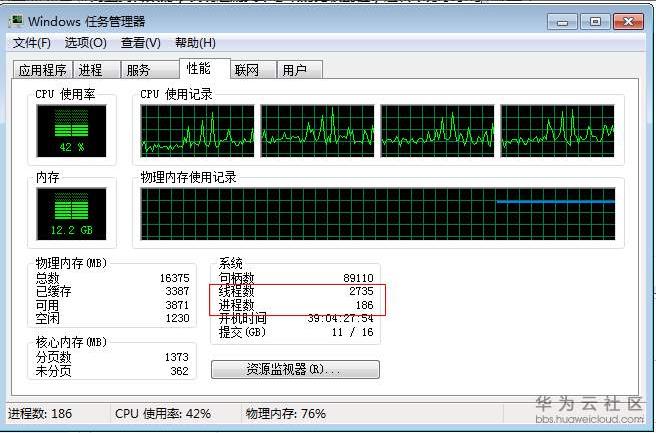Switch to the 应用程序 tab
The image size is (656, 433).
[43, 70]
